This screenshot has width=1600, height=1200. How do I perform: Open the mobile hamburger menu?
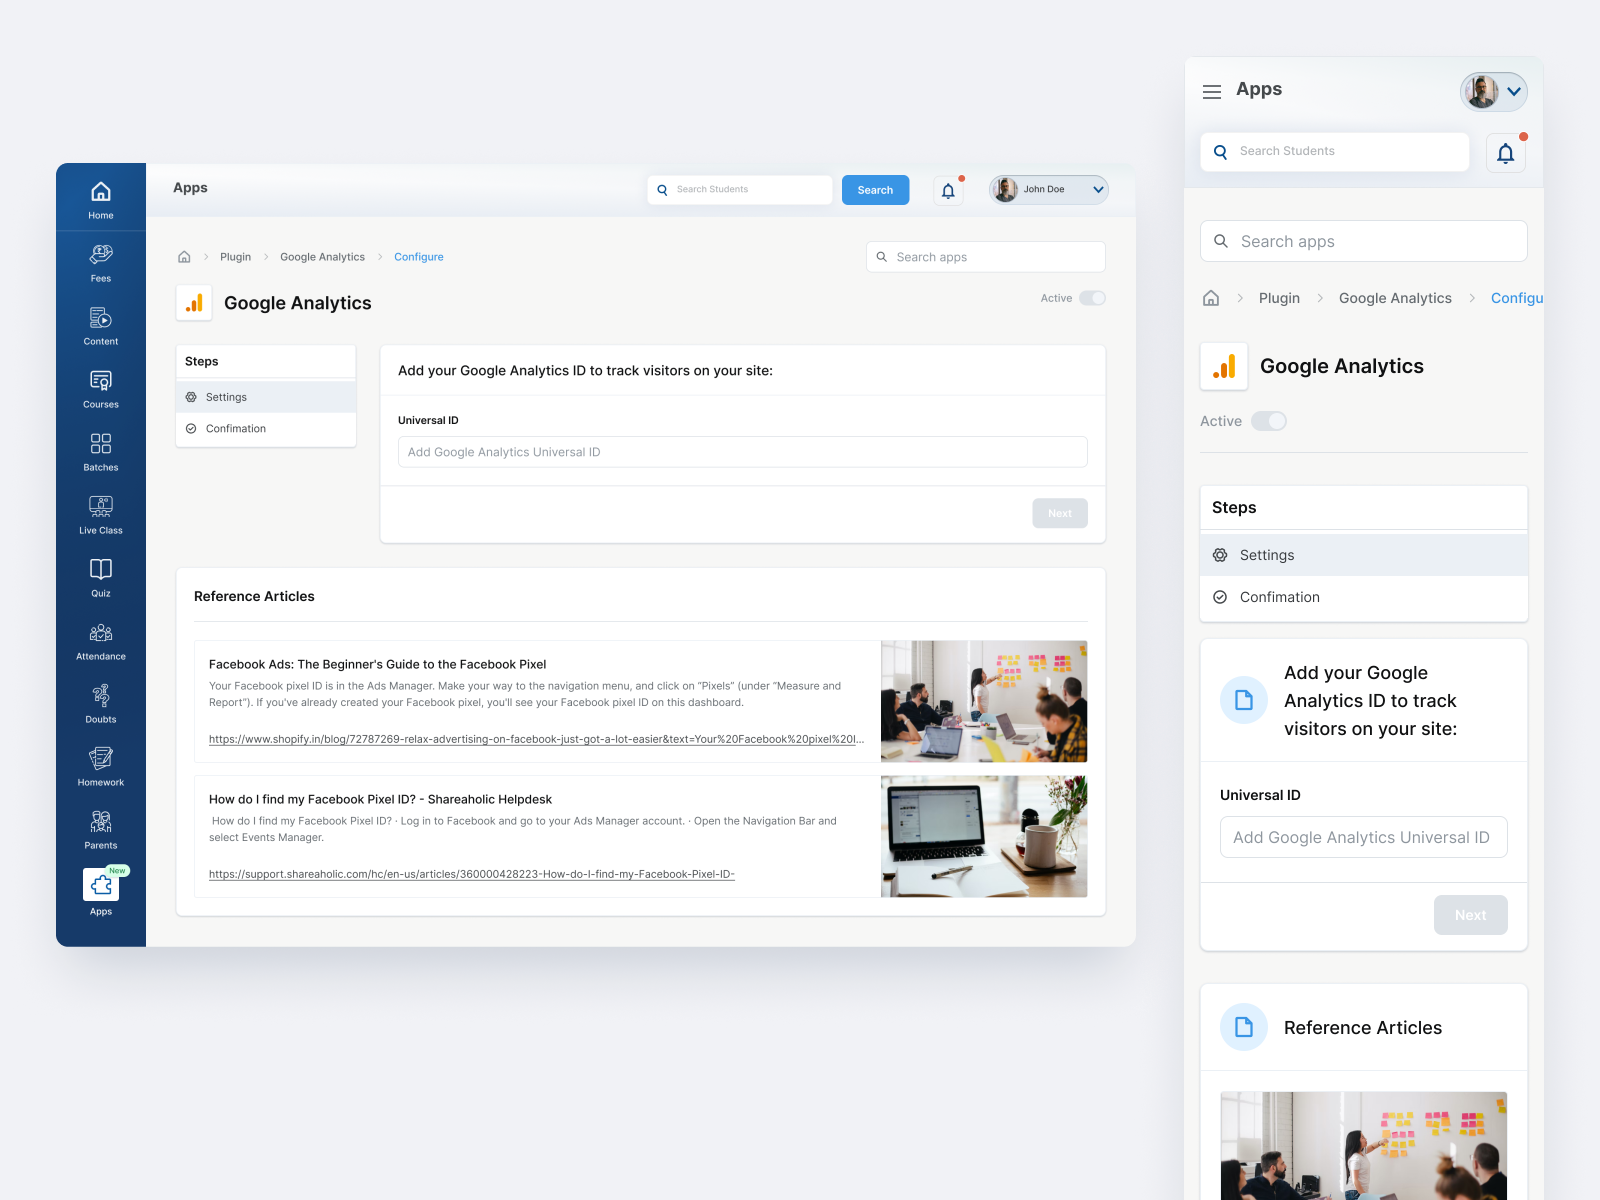[1212, 91]
